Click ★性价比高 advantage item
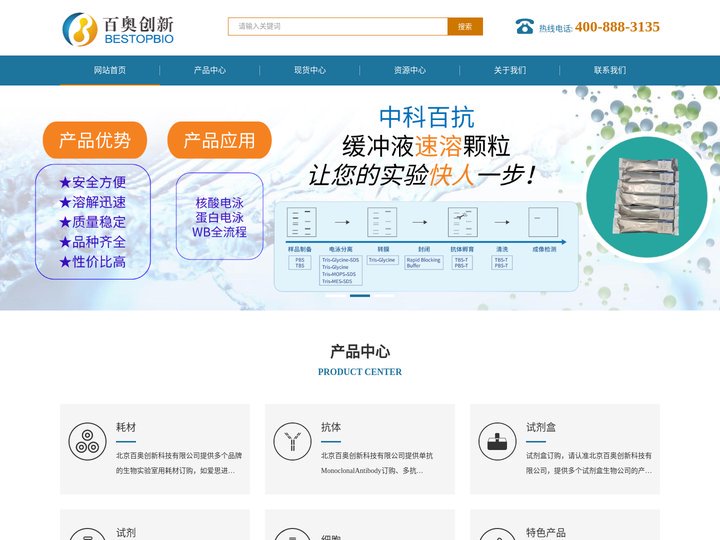Viewport: 720px width, 540px height. pyautogui.click(x=93, y=262)
